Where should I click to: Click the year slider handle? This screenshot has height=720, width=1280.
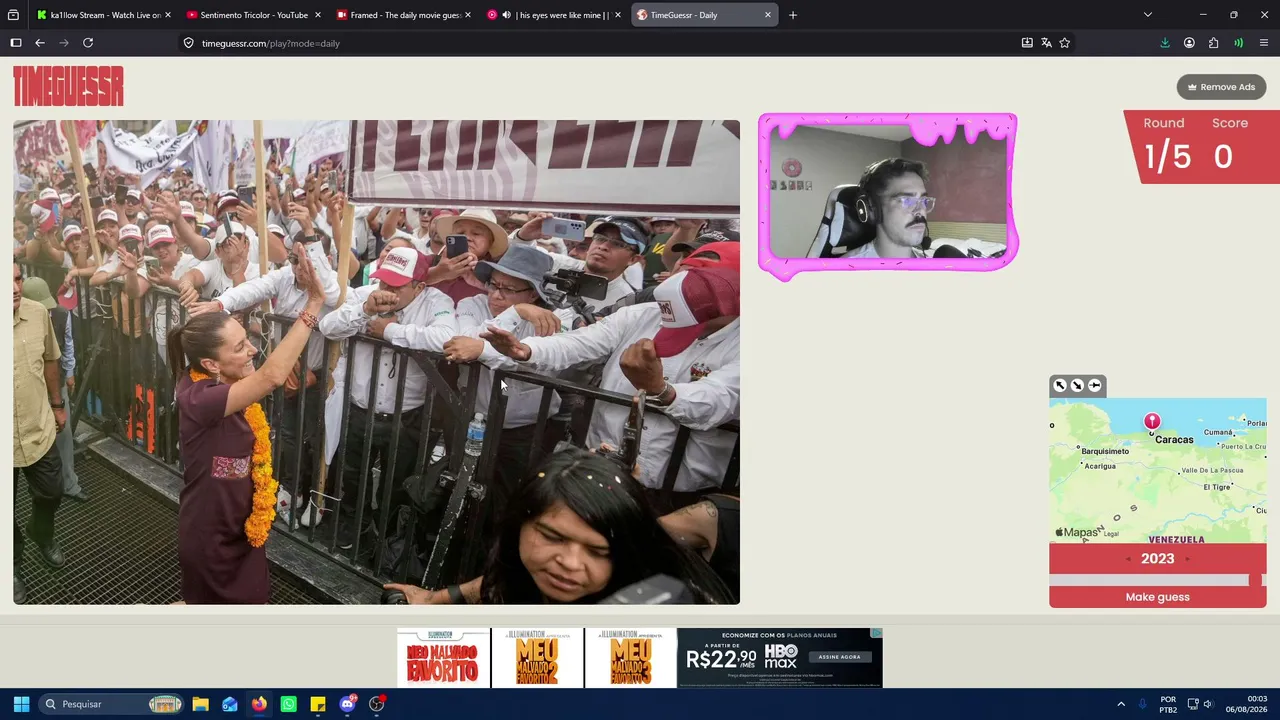click(x=1255, y=580)
